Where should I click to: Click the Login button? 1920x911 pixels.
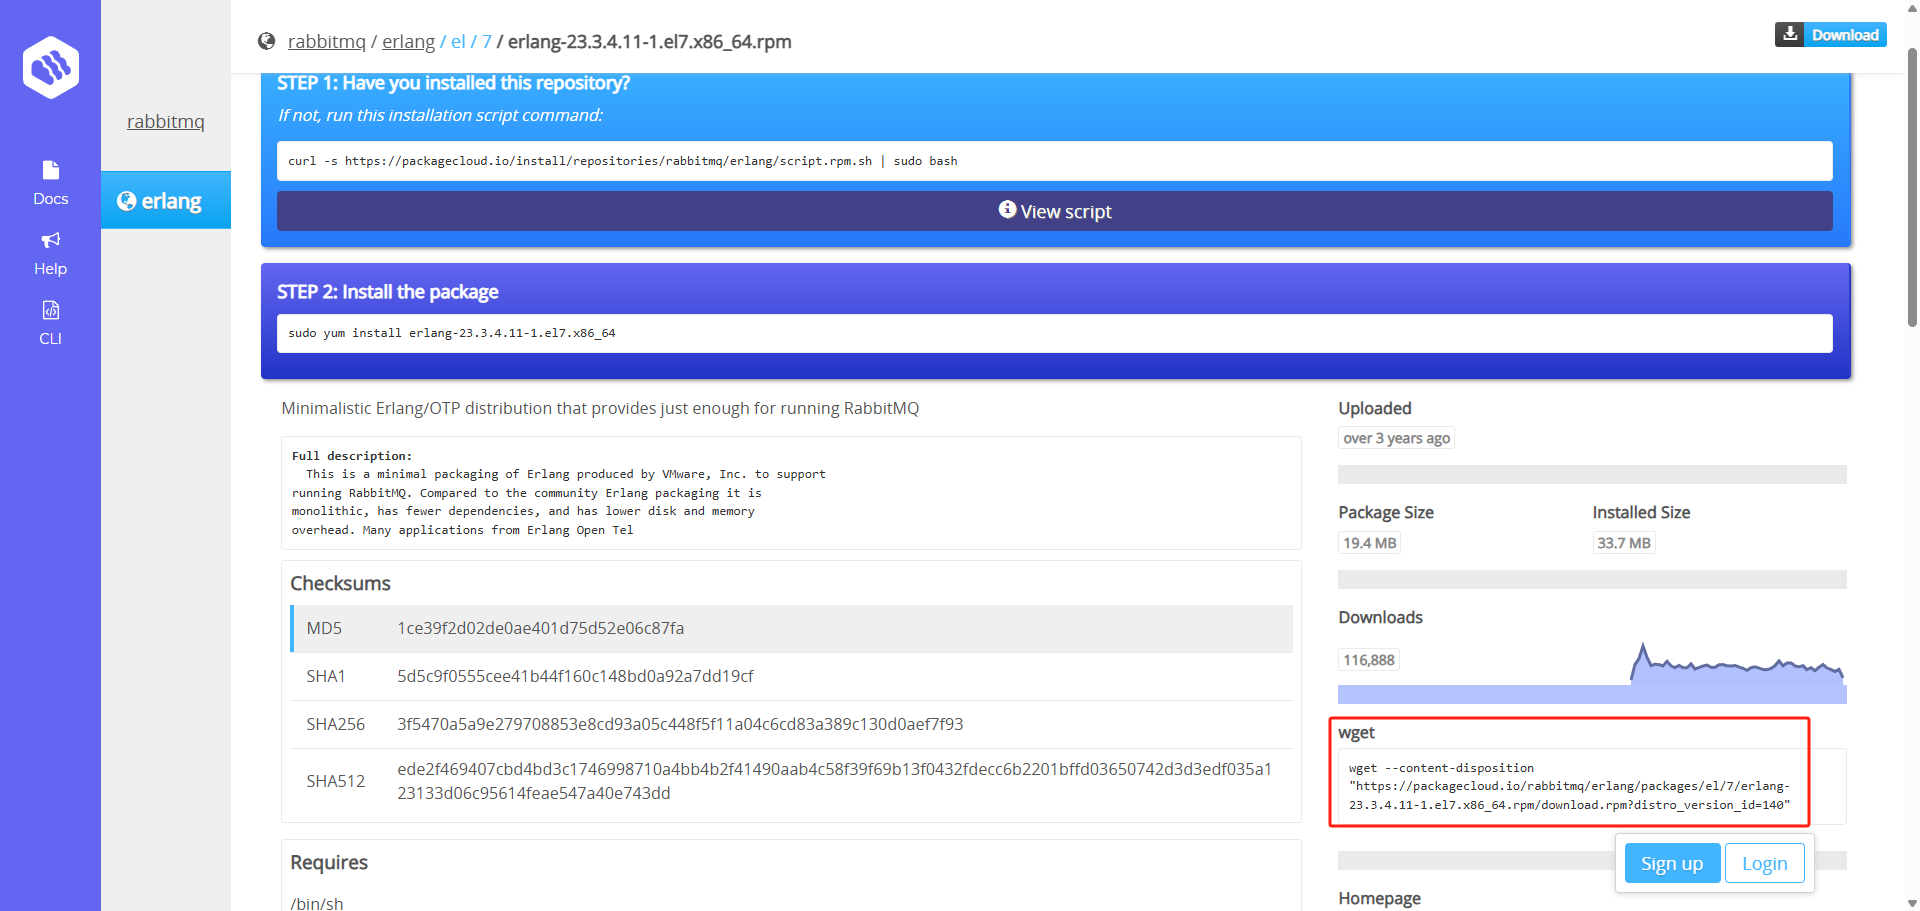[x=1765, y=863]
